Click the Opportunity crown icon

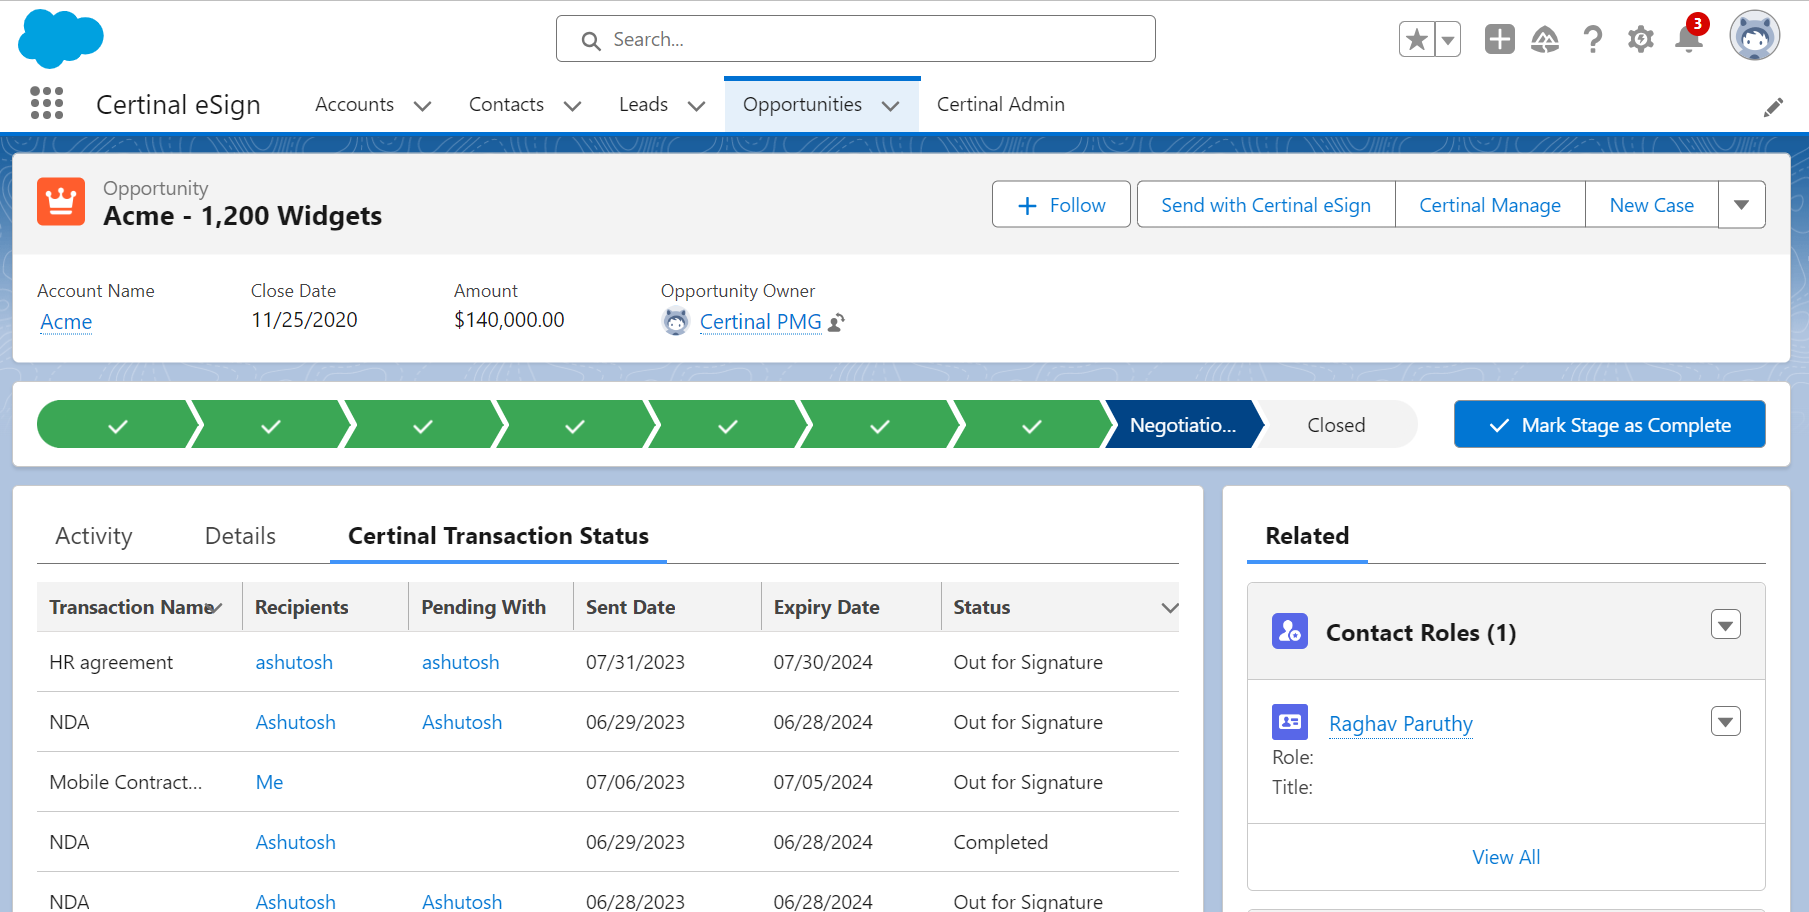[x=61, y=202]
